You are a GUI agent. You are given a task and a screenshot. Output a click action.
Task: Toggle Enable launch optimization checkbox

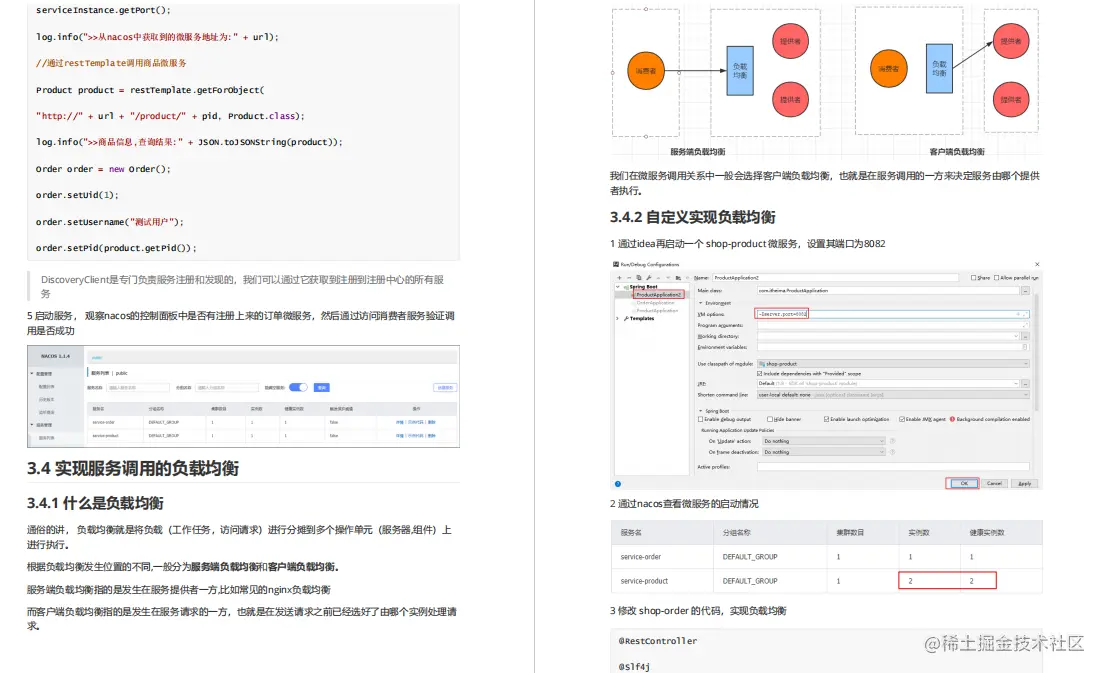coord(827,419)
